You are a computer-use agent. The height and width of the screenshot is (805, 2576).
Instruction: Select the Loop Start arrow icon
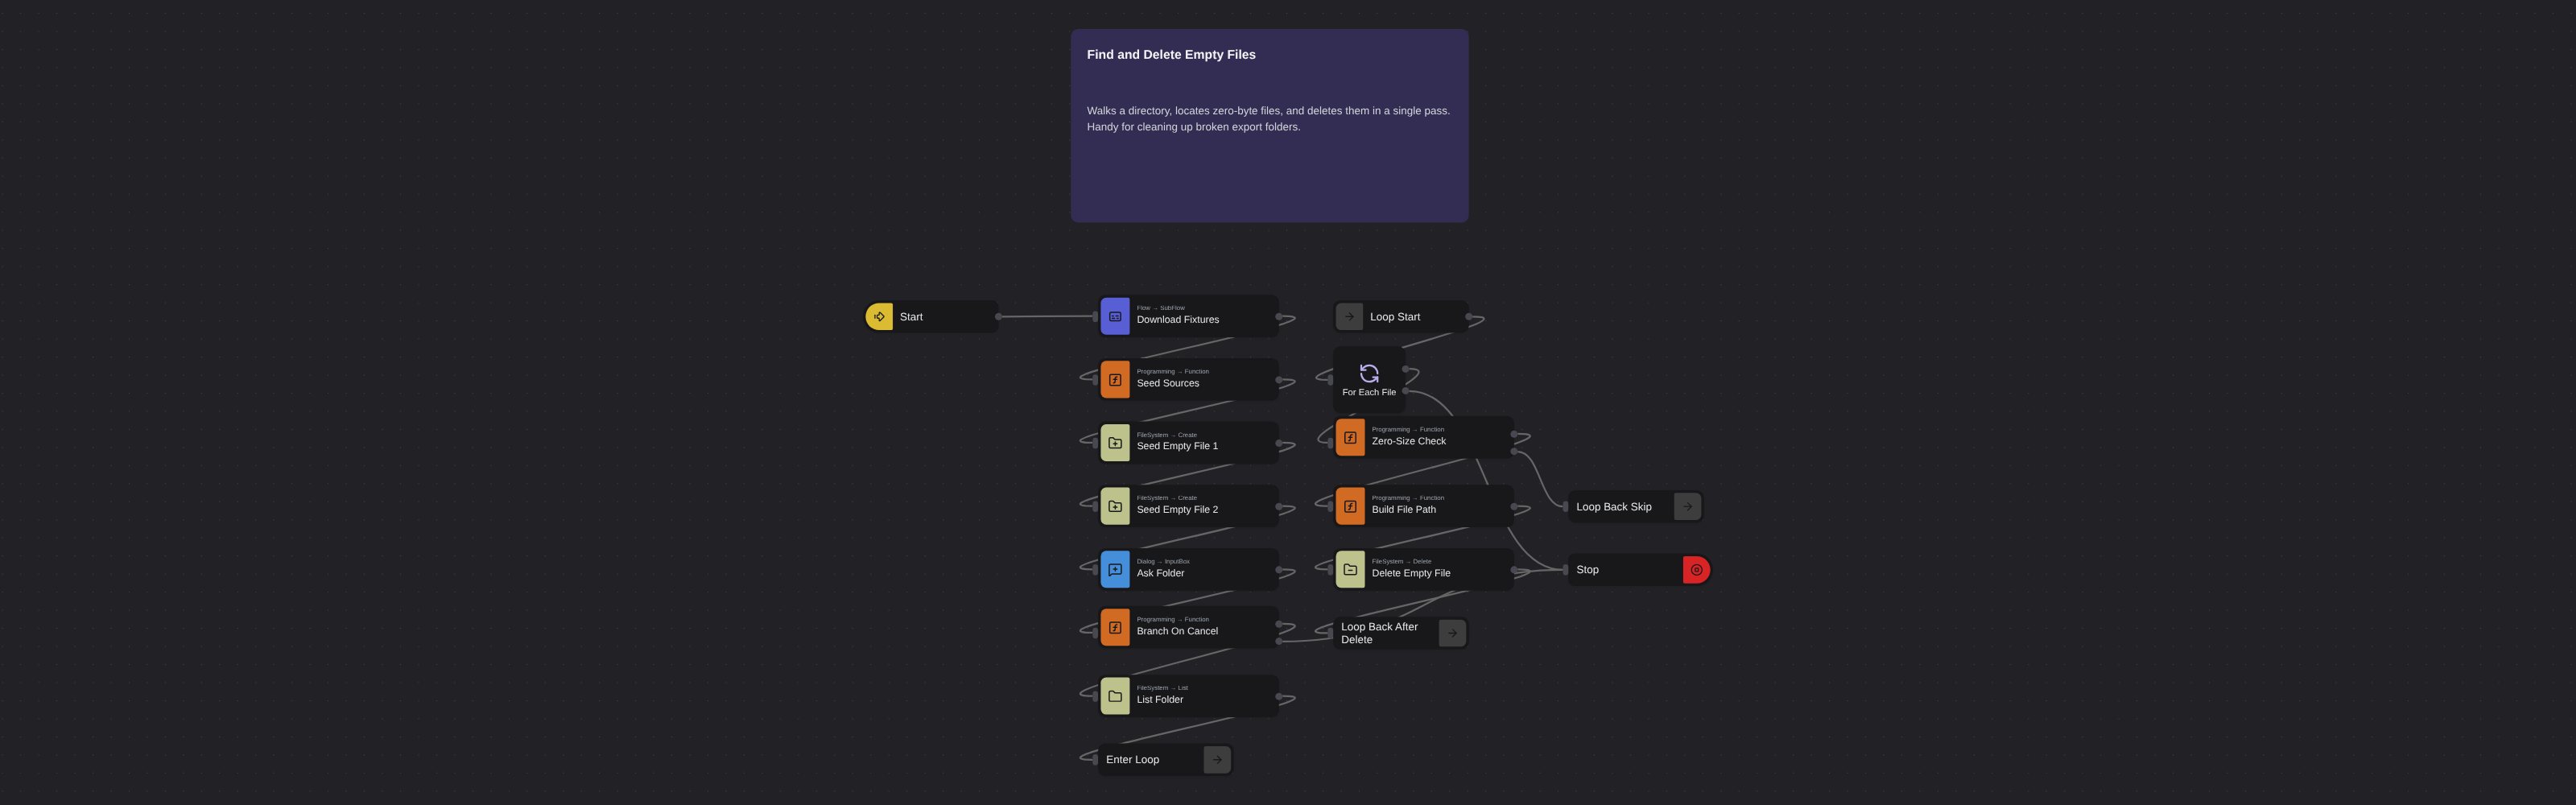tap(1349, 317)
